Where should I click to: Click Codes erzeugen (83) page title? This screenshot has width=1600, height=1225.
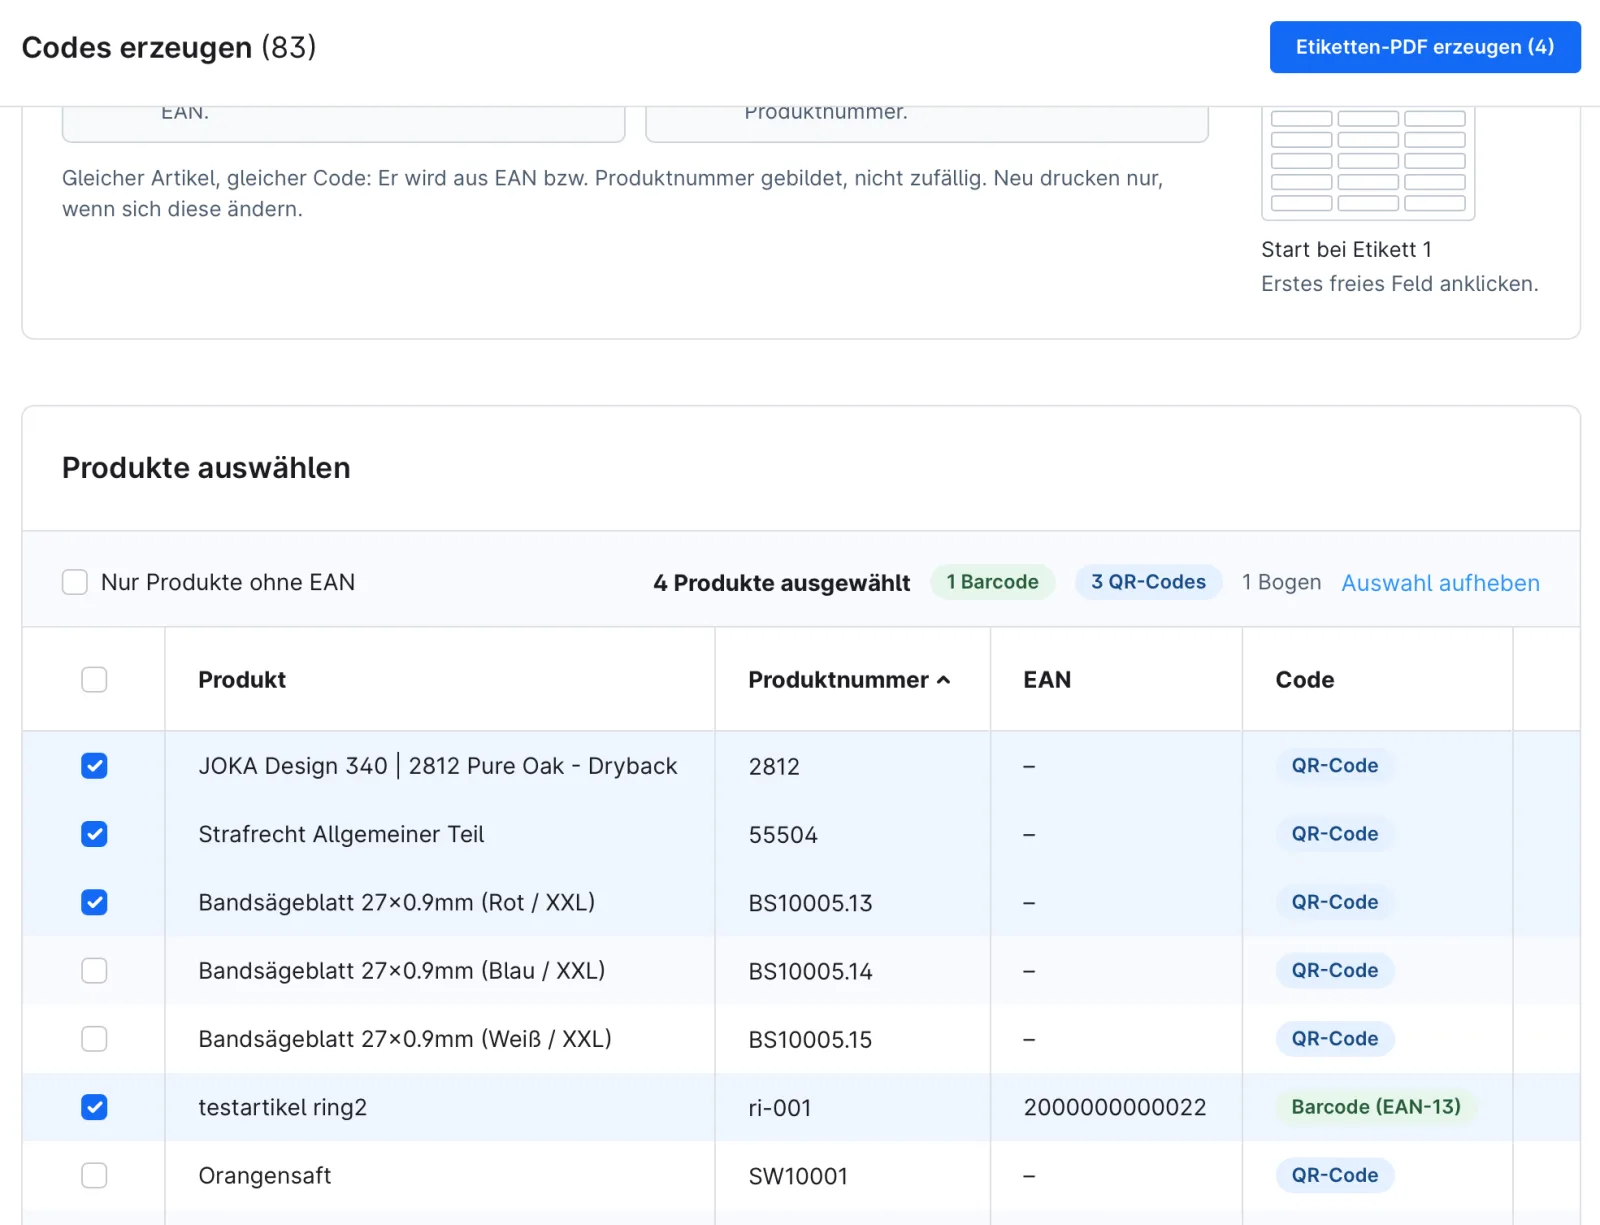pos(169,47)
